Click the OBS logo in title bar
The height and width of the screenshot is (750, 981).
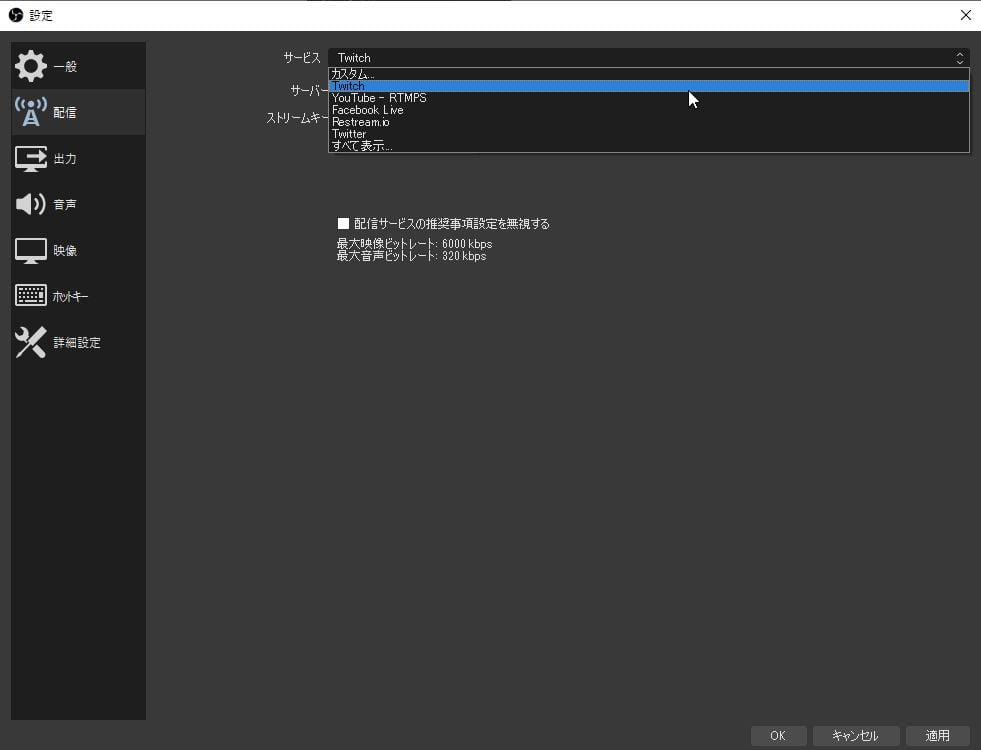tap(15, 15)
